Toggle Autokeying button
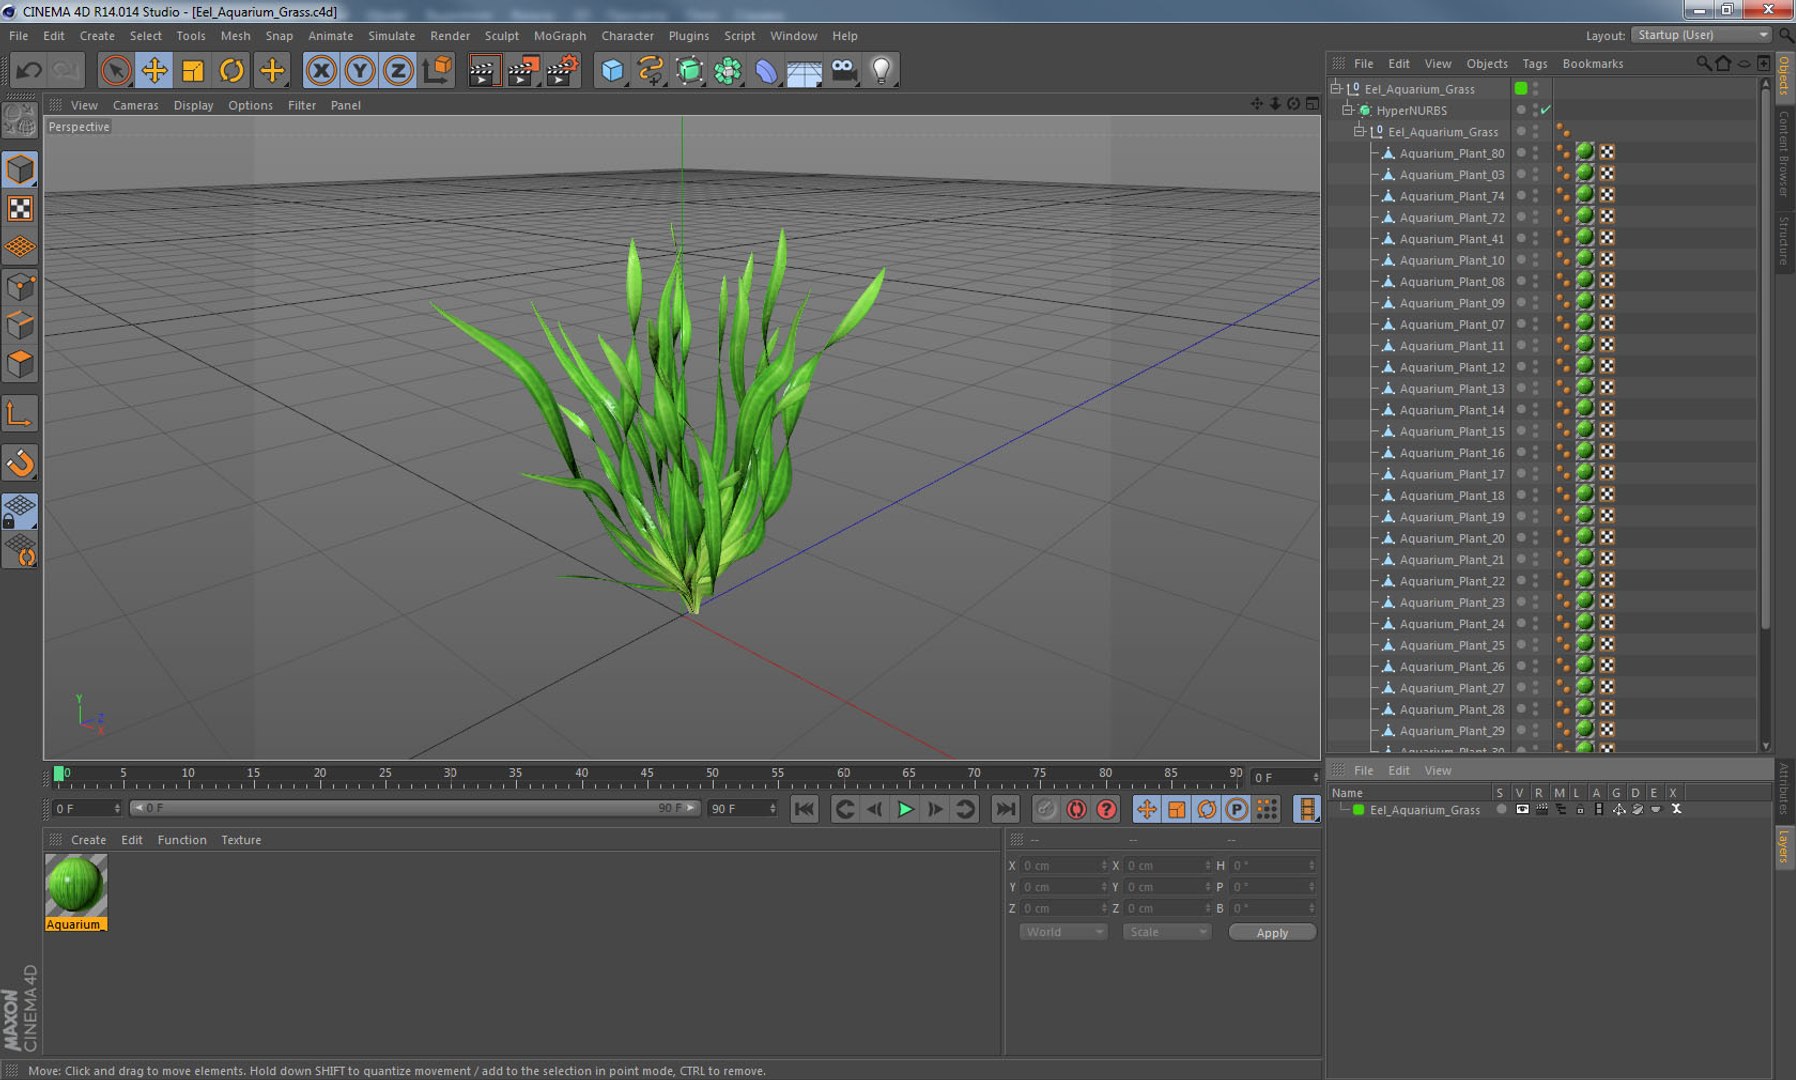This screenshot has width=1796, height=1080. 1076,809
